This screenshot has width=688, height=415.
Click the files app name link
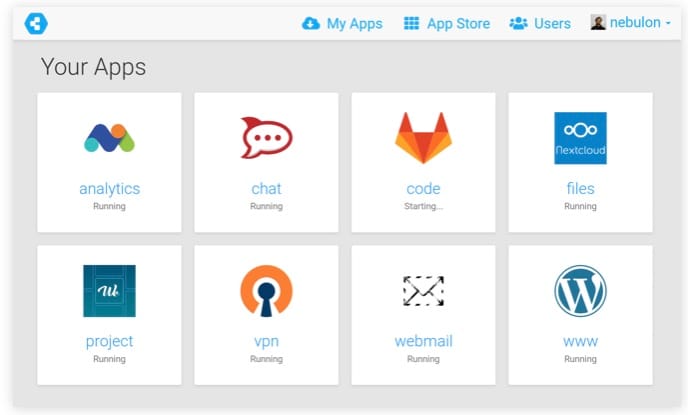(580, 189)
